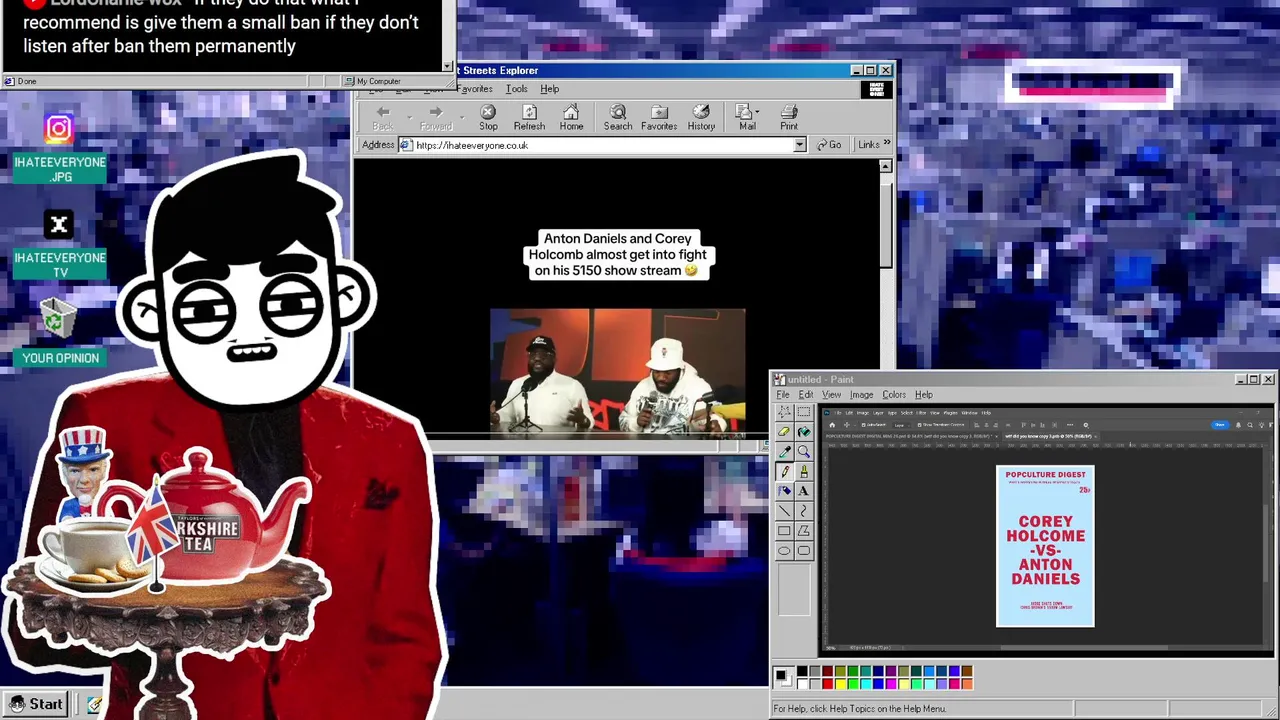Select the Ellipse tool in Paint

[x=784, y=551]
